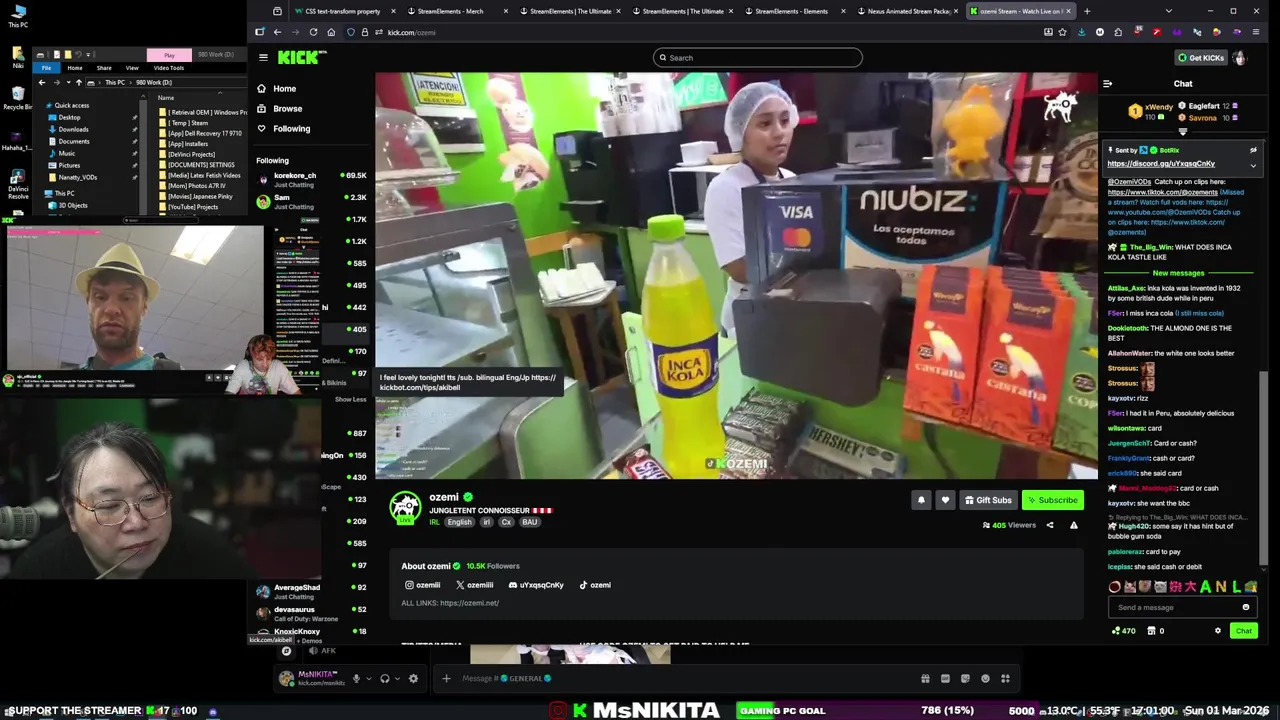Open the Discord uYxqsqCnKy link
Image resolution: width=1280 pixels, height=720 pixels.
click(x=536, y=585)
